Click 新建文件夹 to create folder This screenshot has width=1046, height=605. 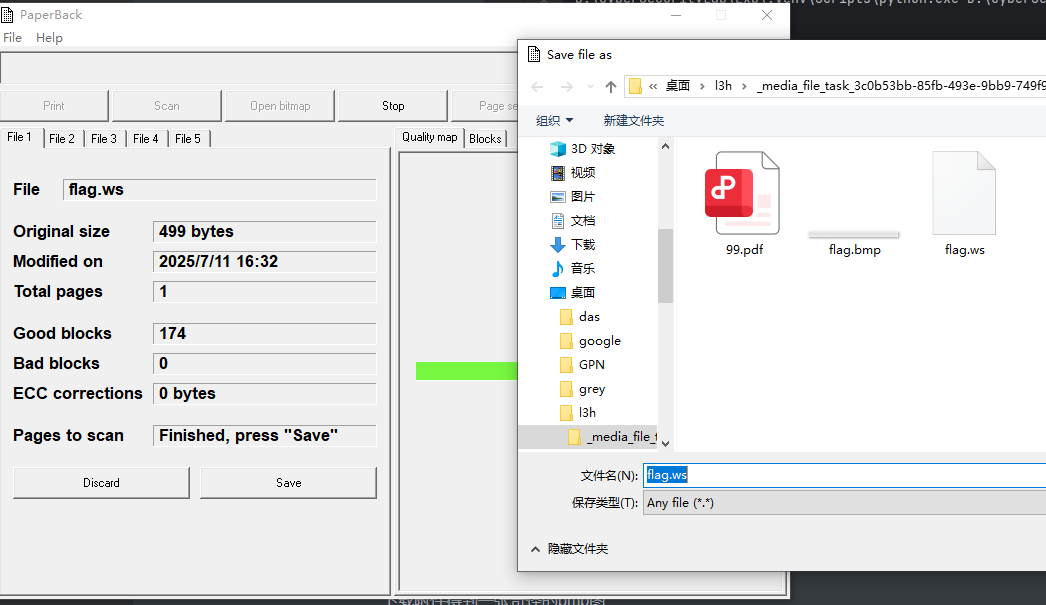634,121
